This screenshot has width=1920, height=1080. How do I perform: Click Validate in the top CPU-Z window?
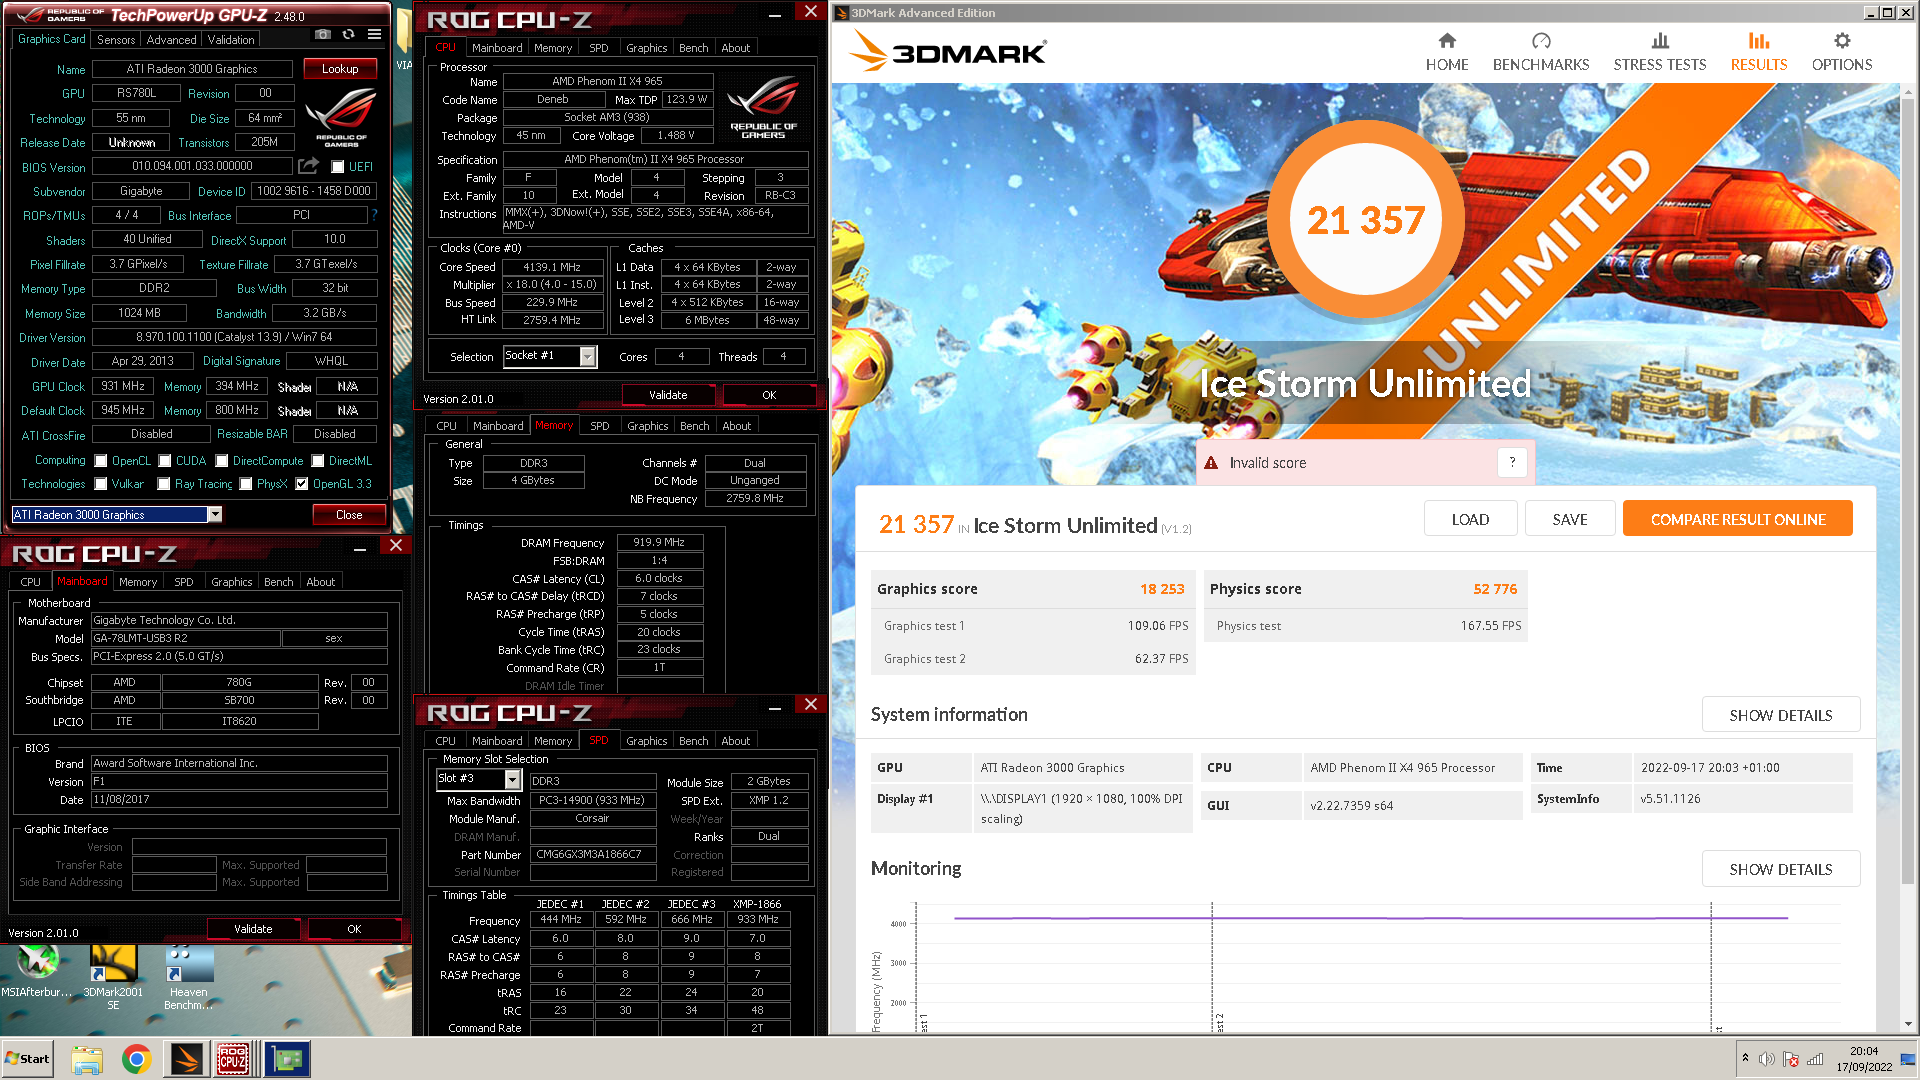(x=668, y=395)
